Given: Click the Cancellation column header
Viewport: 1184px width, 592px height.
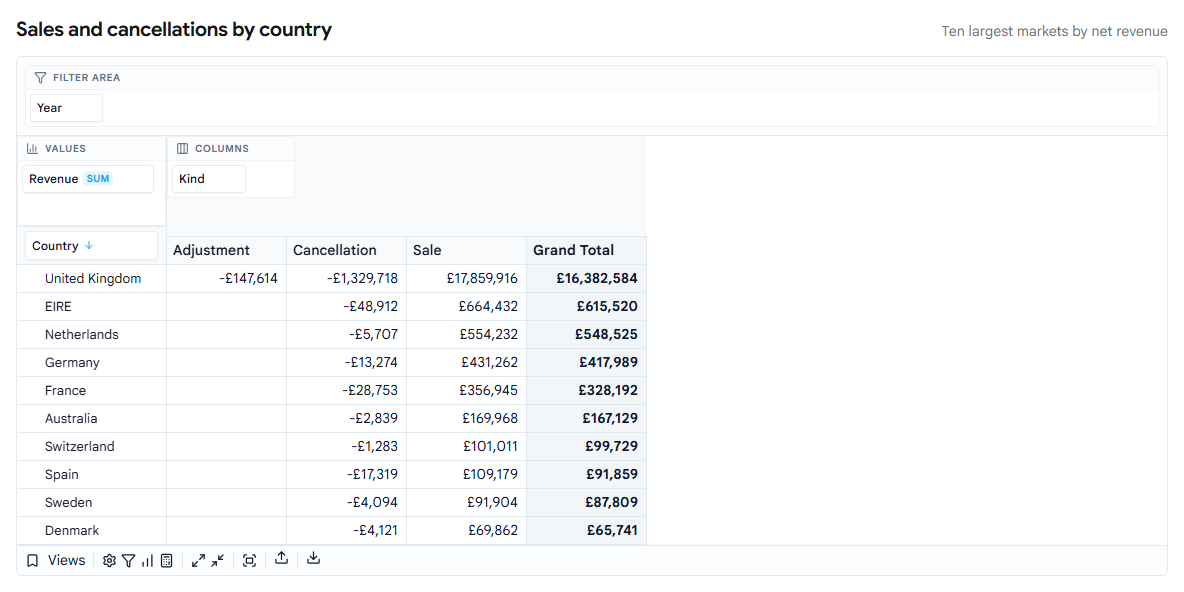Looking at the screenshot, I should coord(347,250).
